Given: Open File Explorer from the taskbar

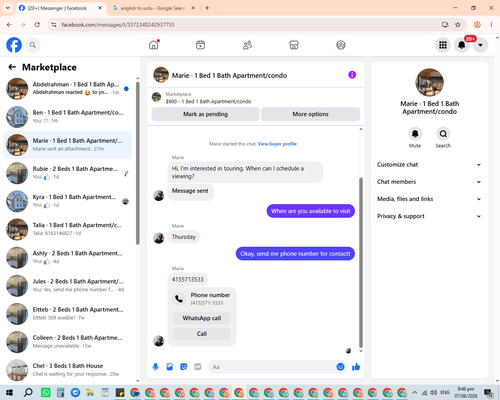Looking at the screenshot, I should tap(90, 392).
